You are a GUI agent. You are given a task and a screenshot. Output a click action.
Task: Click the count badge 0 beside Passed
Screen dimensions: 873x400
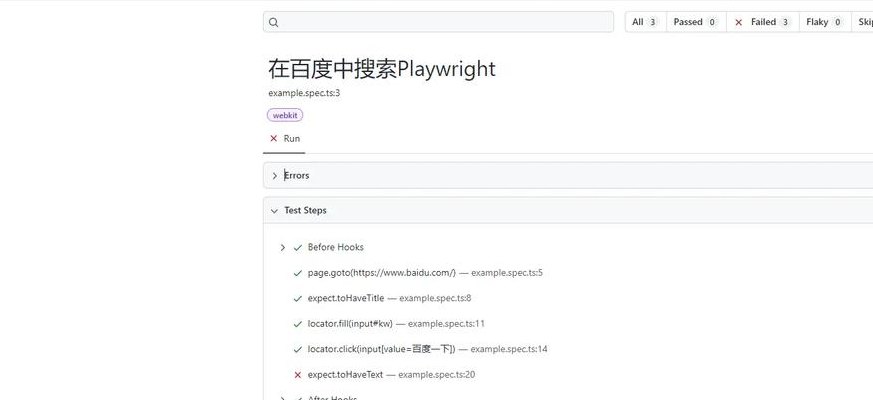(712, 22)
